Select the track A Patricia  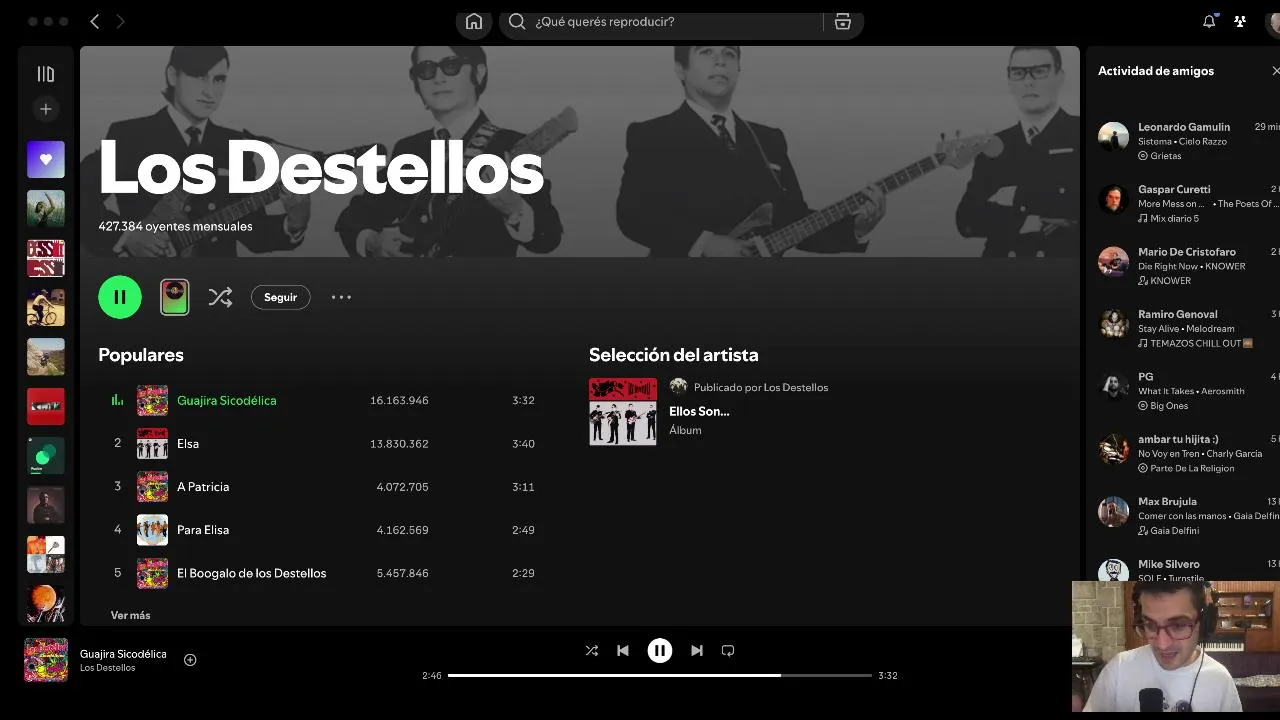tap(203, 487)
